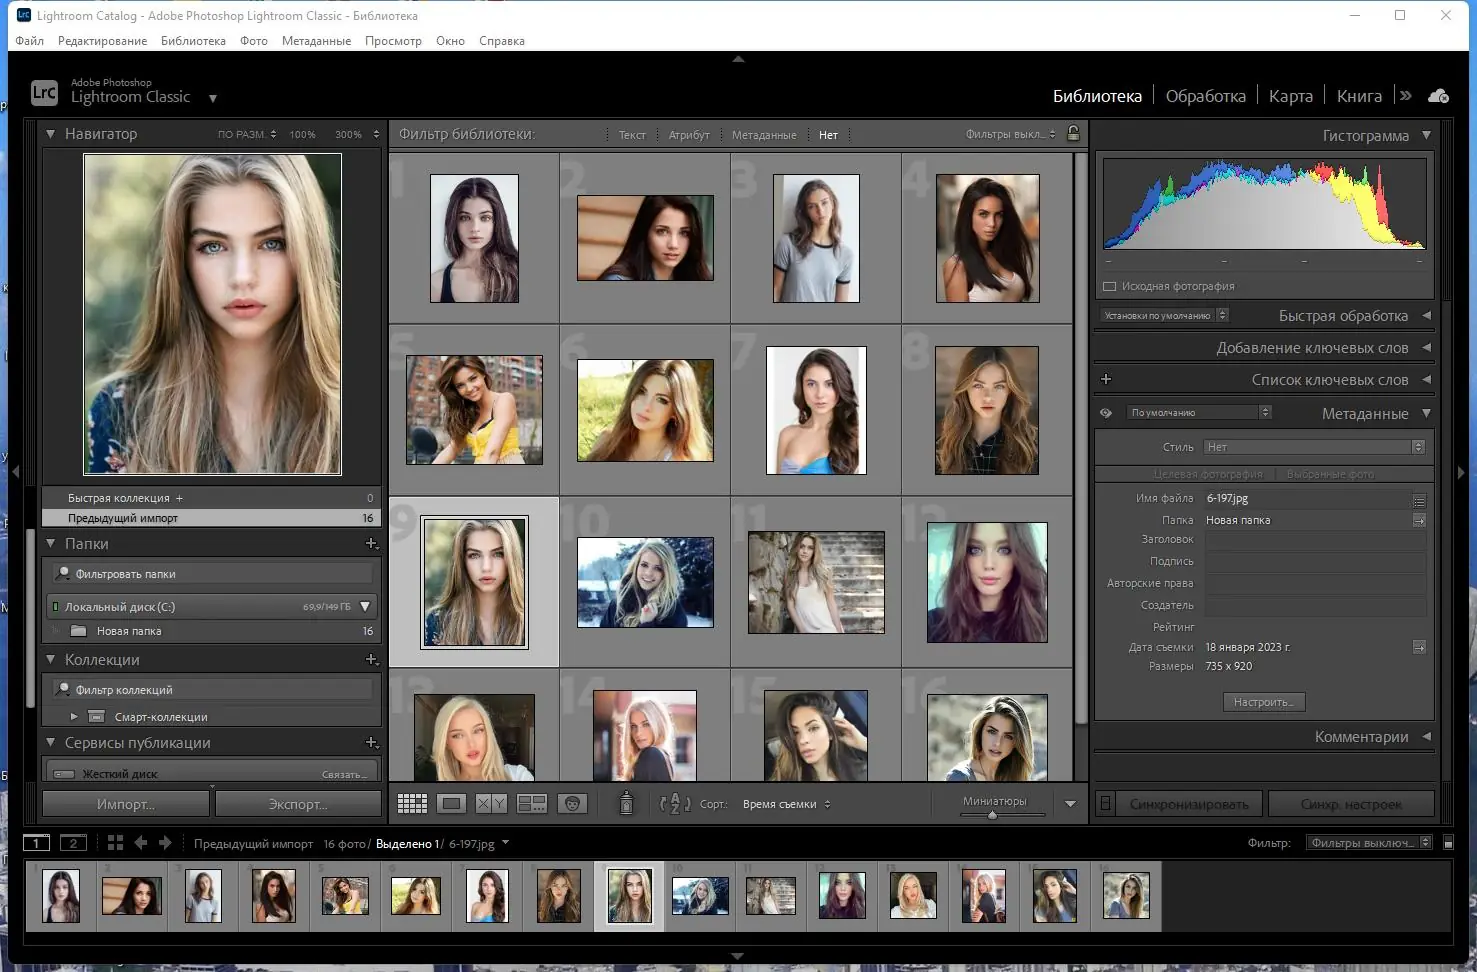Click the Синхронизировать button
This screenshot has height=972, width=1477.
click(x=1190, y=804)
